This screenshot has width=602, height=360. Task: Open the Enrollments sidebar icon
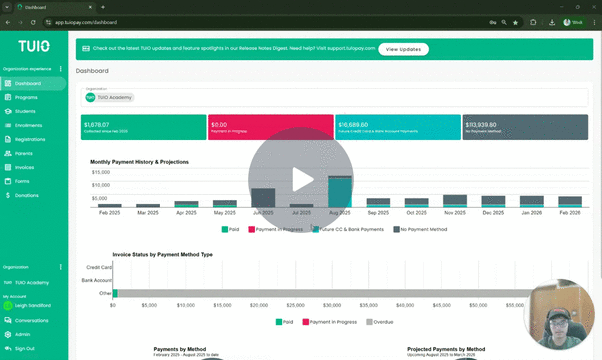coord(8,126)
